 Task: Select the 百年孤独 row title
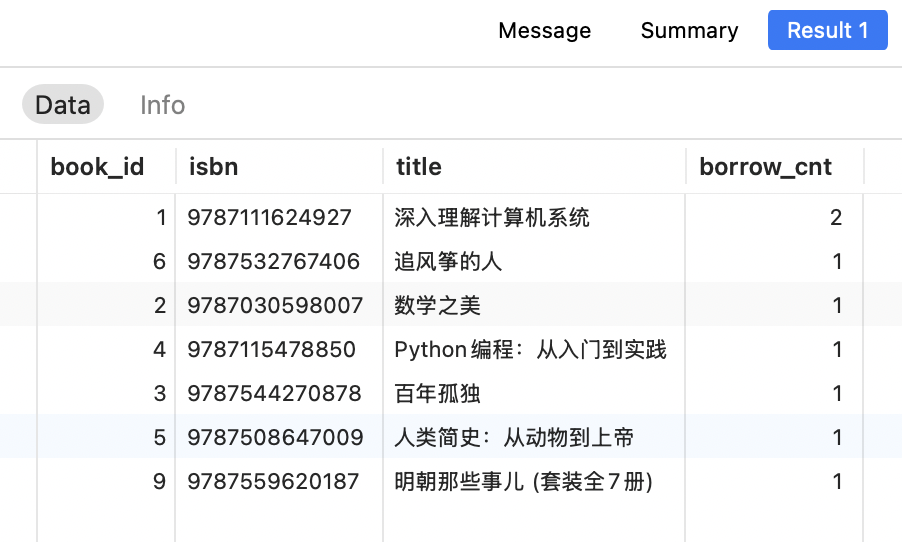tap(438, 393)
